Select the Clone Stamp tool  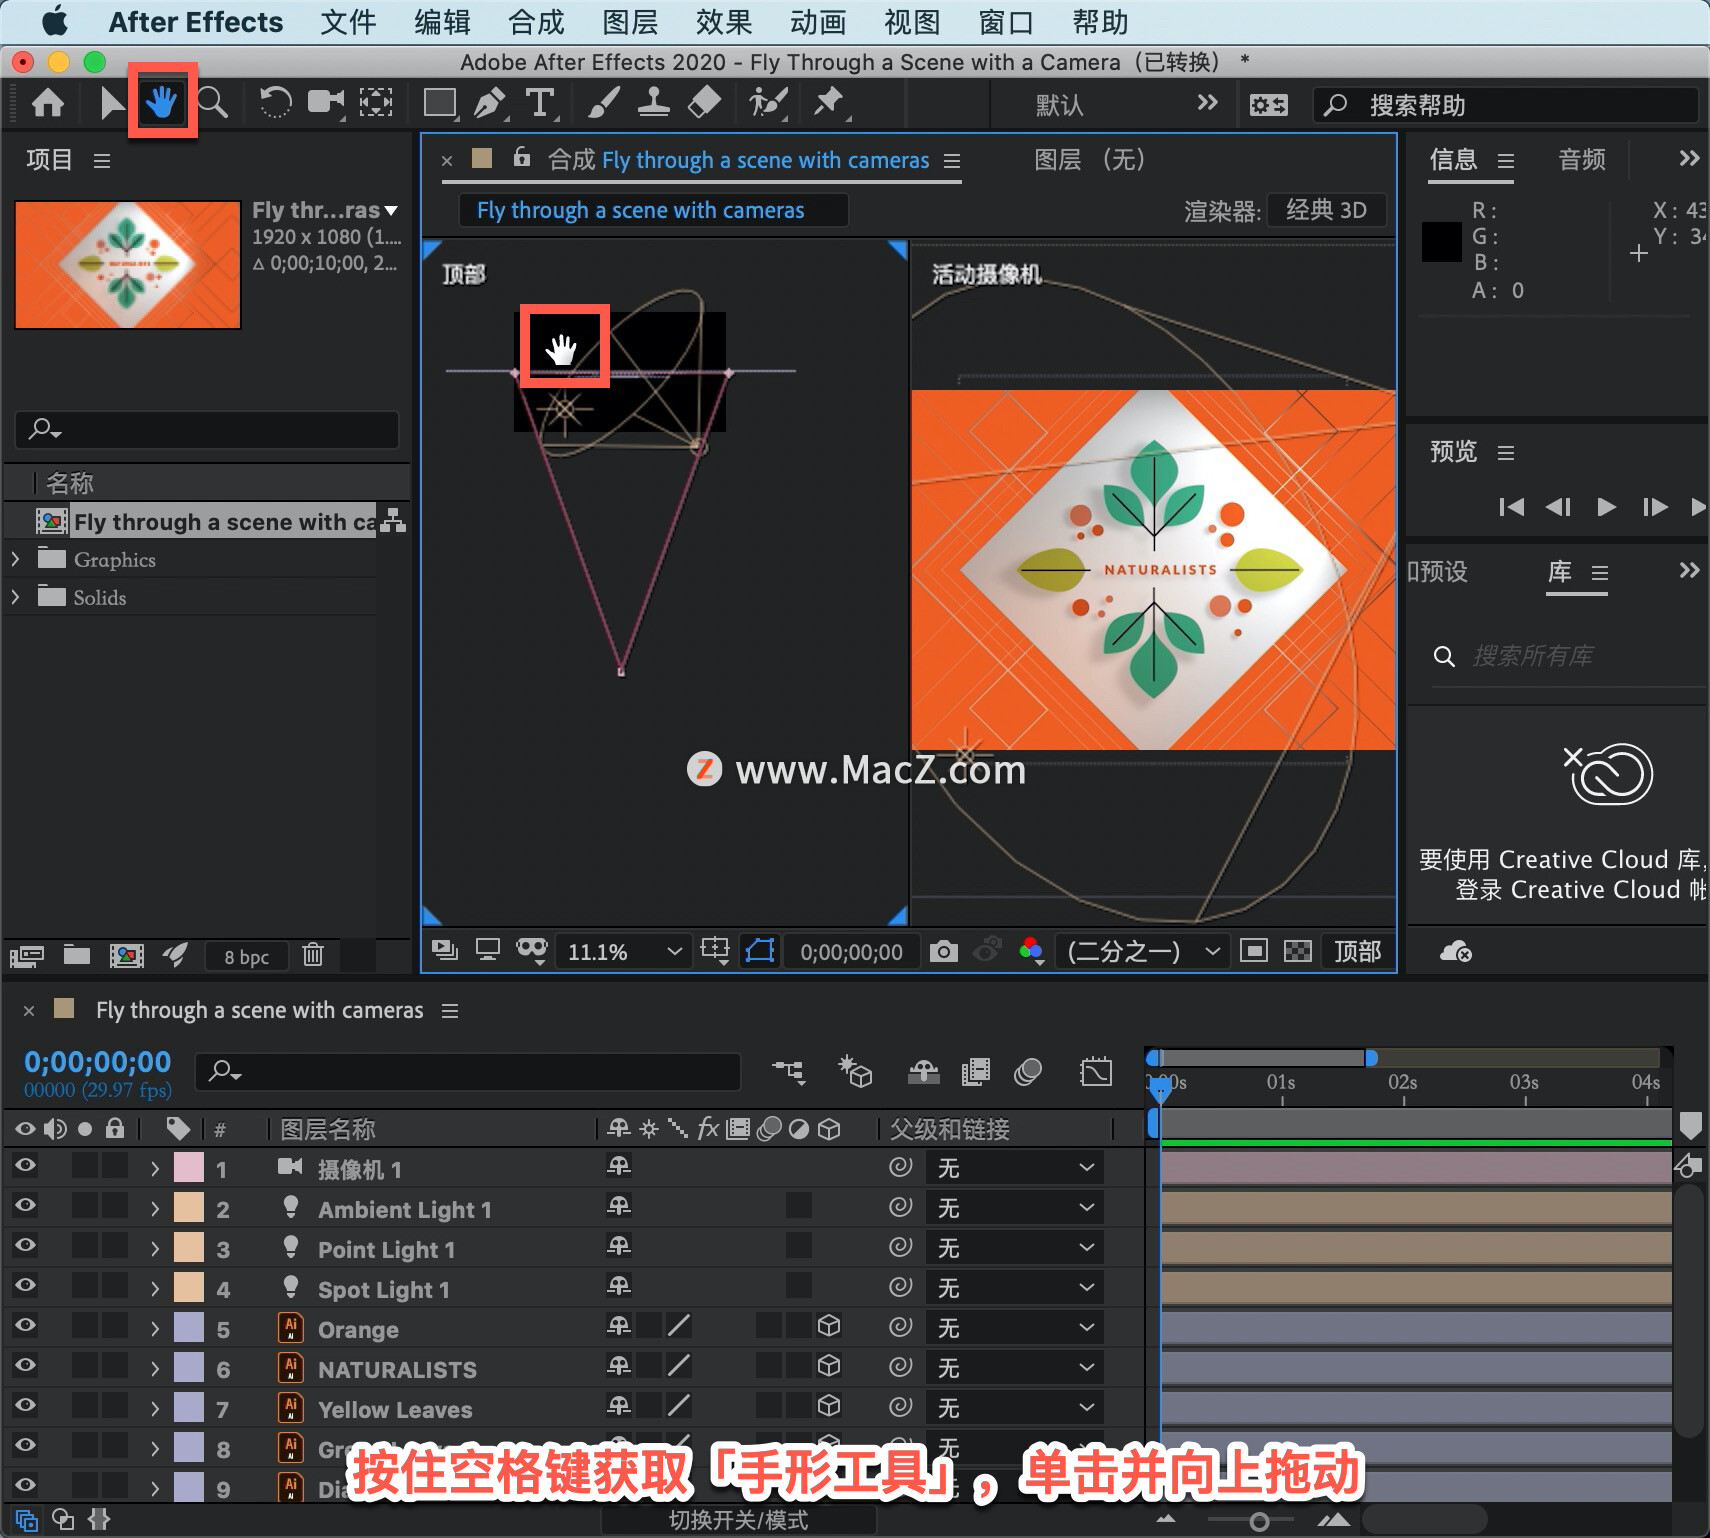pos(653,102)
